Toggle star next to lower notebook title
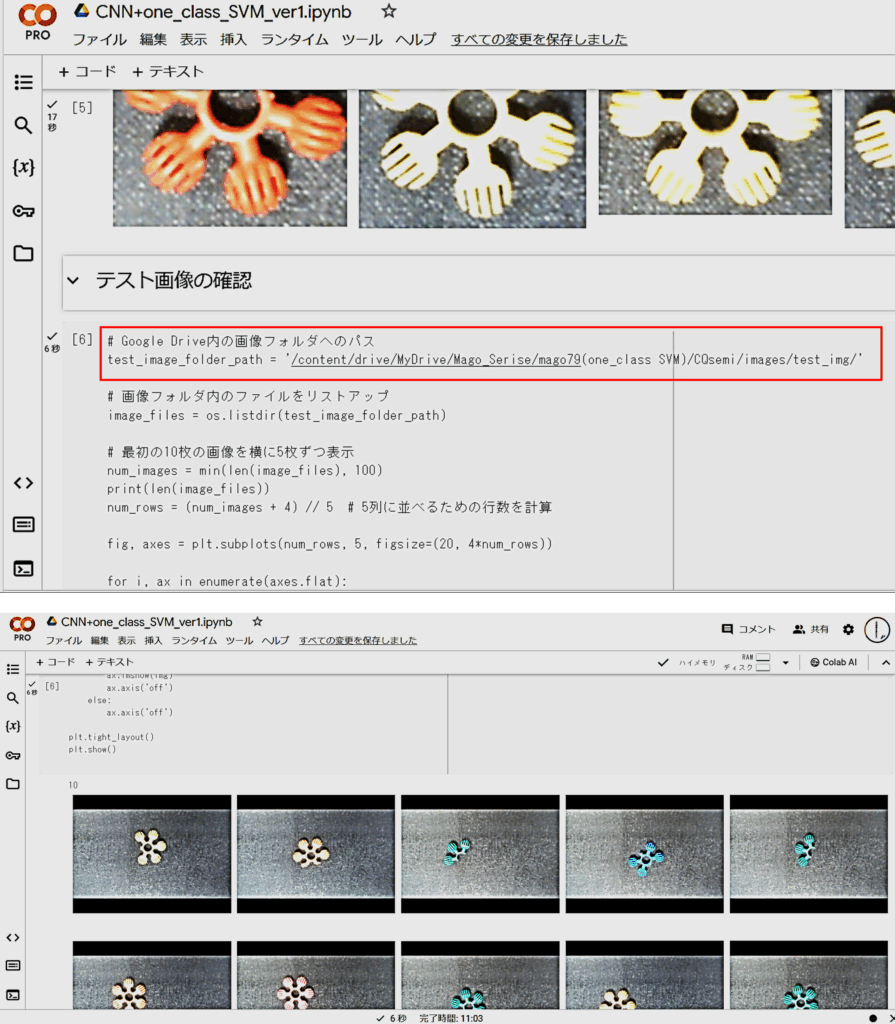The width and height of the screenshot is (895, 1024). pyautogui.click(x=257, y=622)
